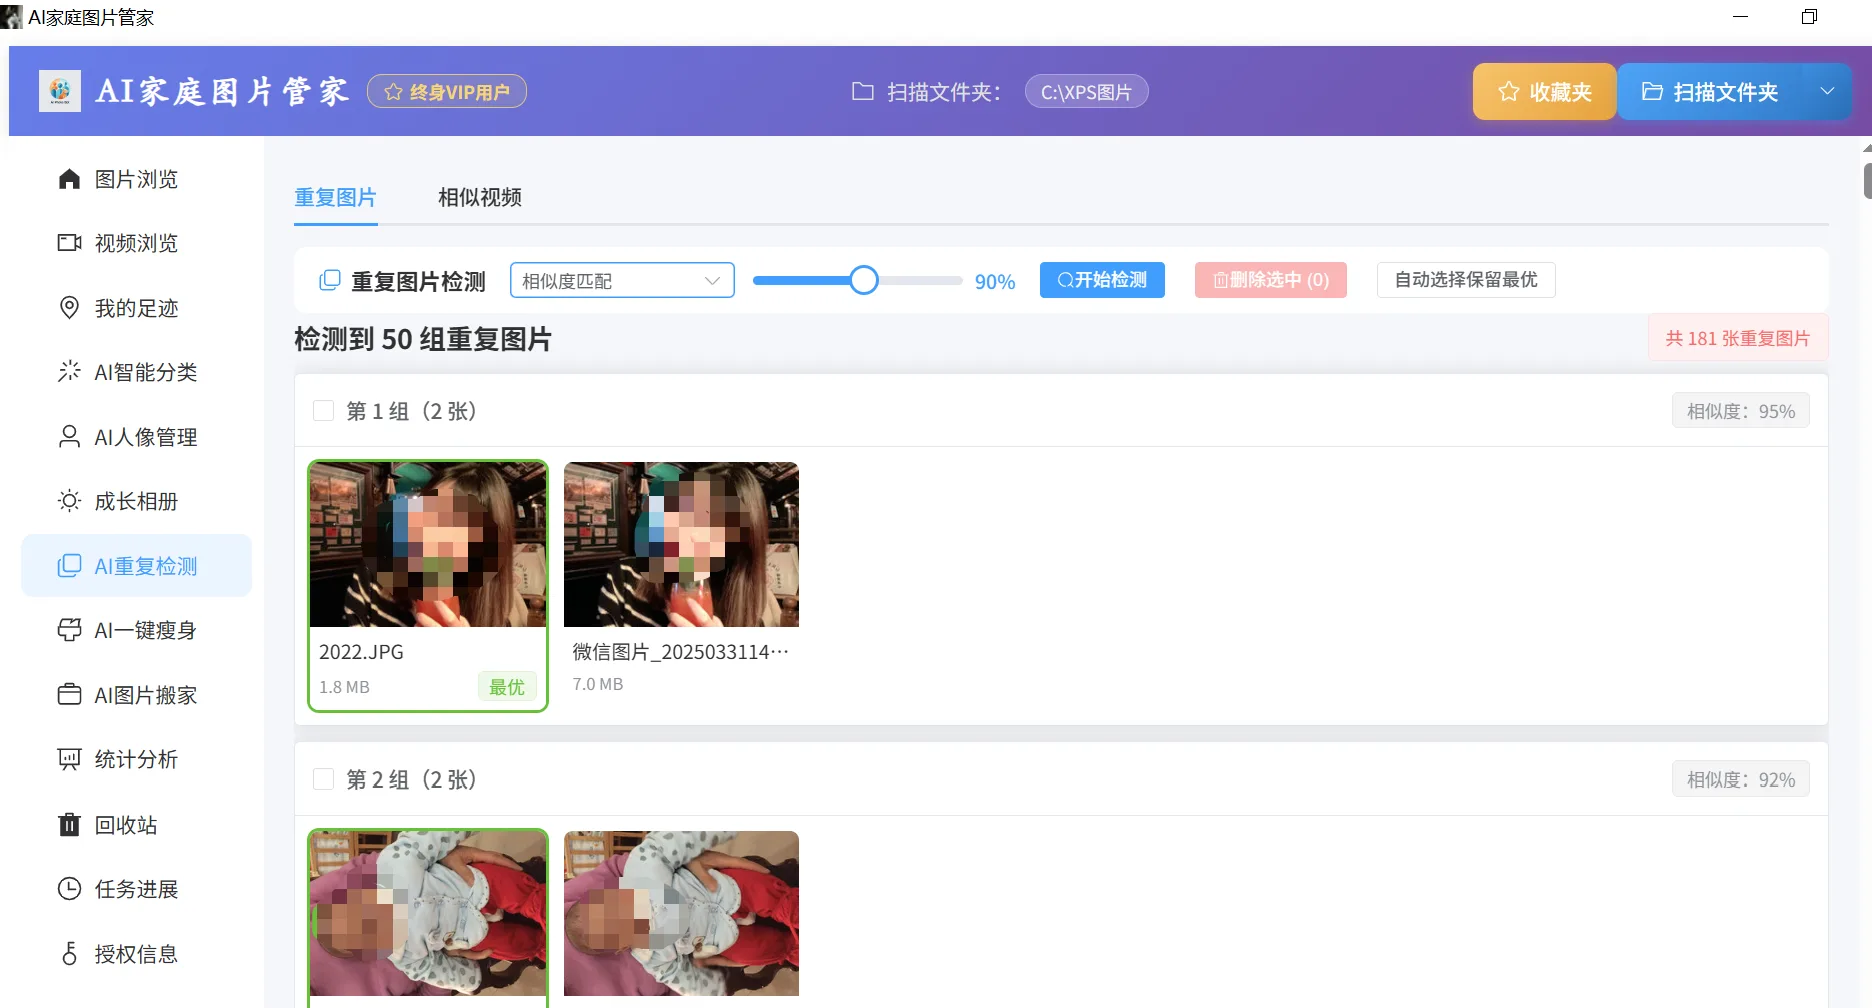
Task: Click the similarity slider track's unfilled part
Action: point(920,280)
